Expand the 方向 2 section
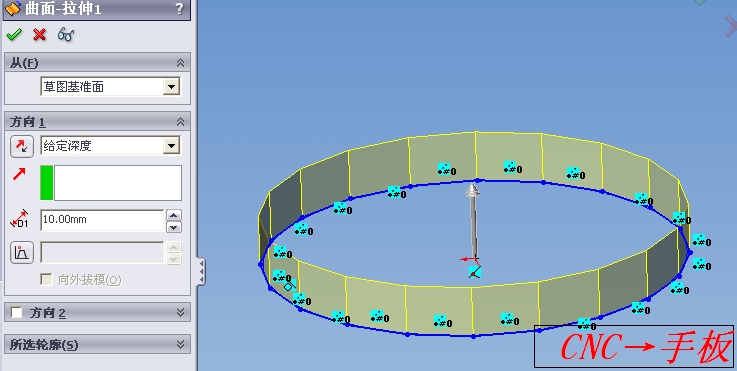Image resolution: width=737 pixels, height=371 pixels. point(180,313)
